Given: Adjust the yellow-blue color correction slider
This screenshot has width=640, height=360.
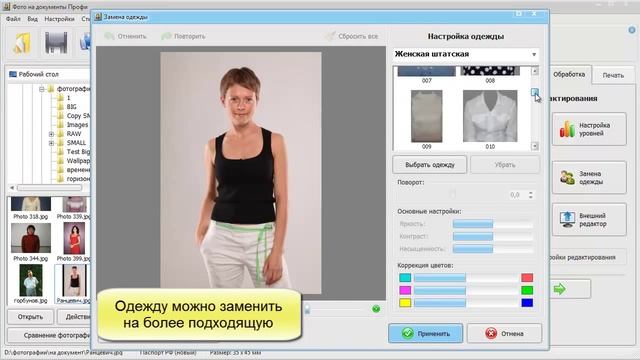Looking at the screenshot, I should pyautogui.click(x=466, y=302).
